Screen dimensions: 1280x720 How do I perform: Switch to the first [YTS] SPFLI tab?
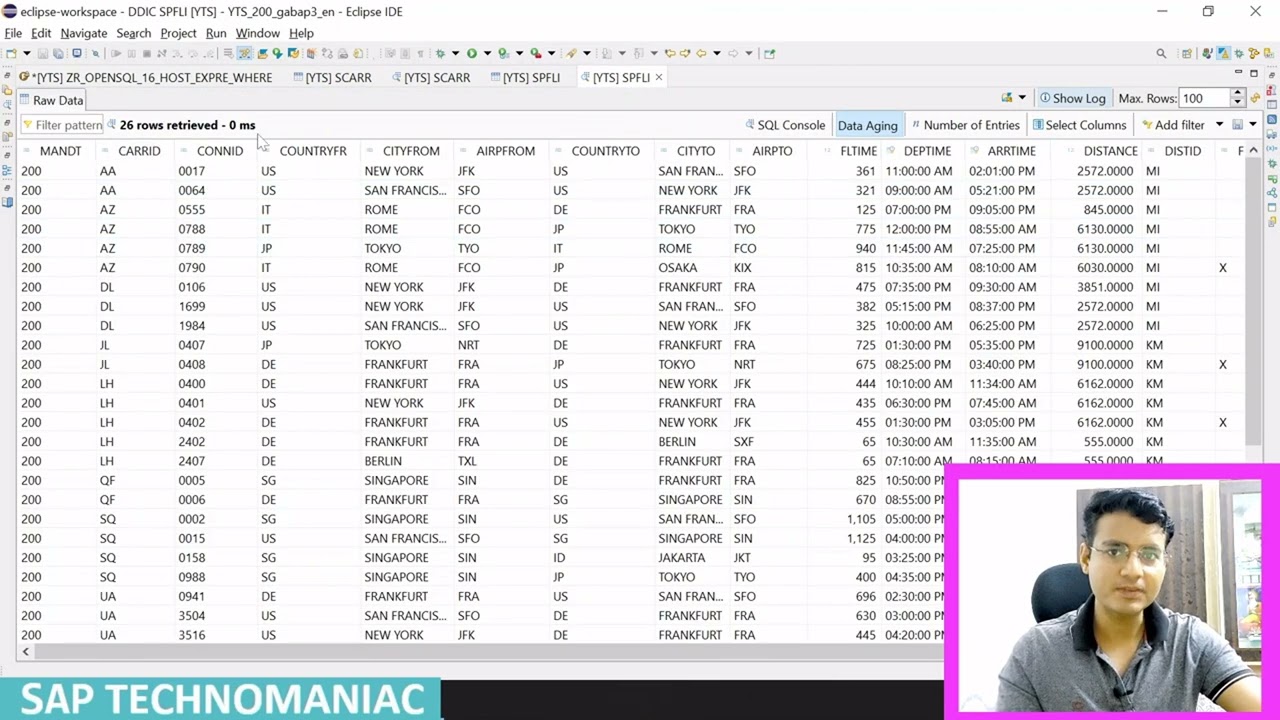pyautogui.click(x=524, y=77)
